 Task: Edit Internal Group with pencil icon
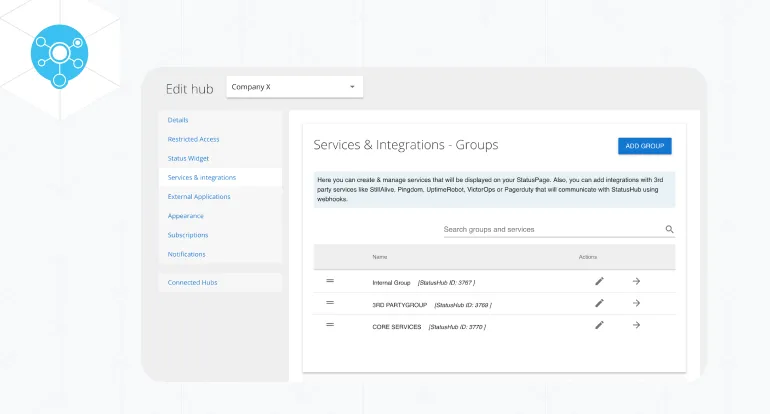pyautogui.click(x=599, y=281)
